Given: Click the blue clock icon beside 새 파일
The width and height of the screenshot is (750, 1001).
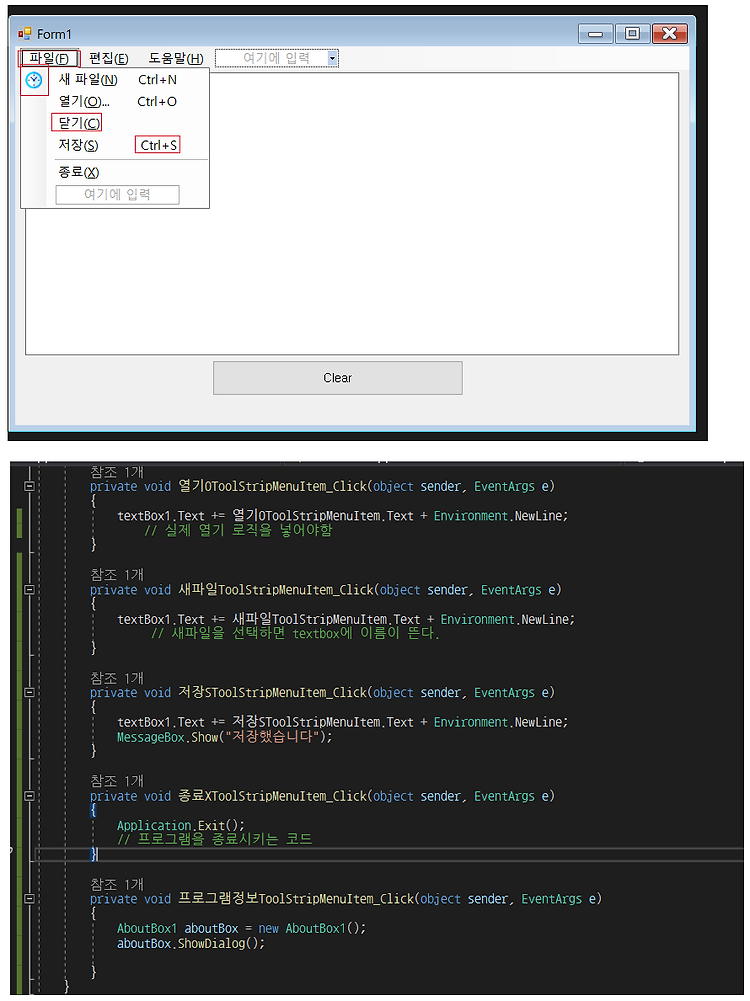Looking at the screenshot, I should (34, 80).
